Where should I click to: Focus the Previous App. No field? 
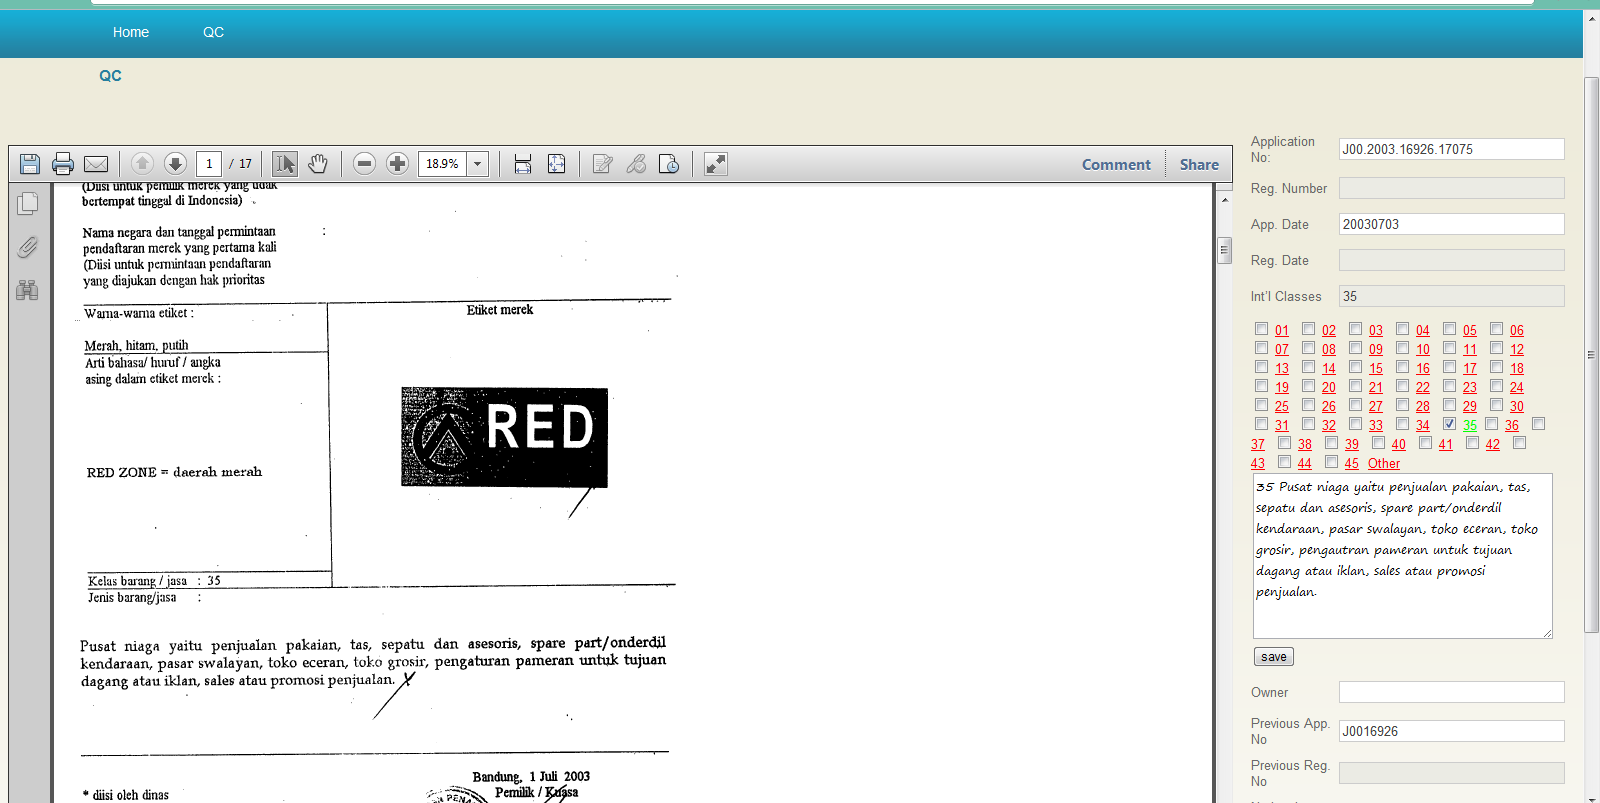coord(1452,731)
